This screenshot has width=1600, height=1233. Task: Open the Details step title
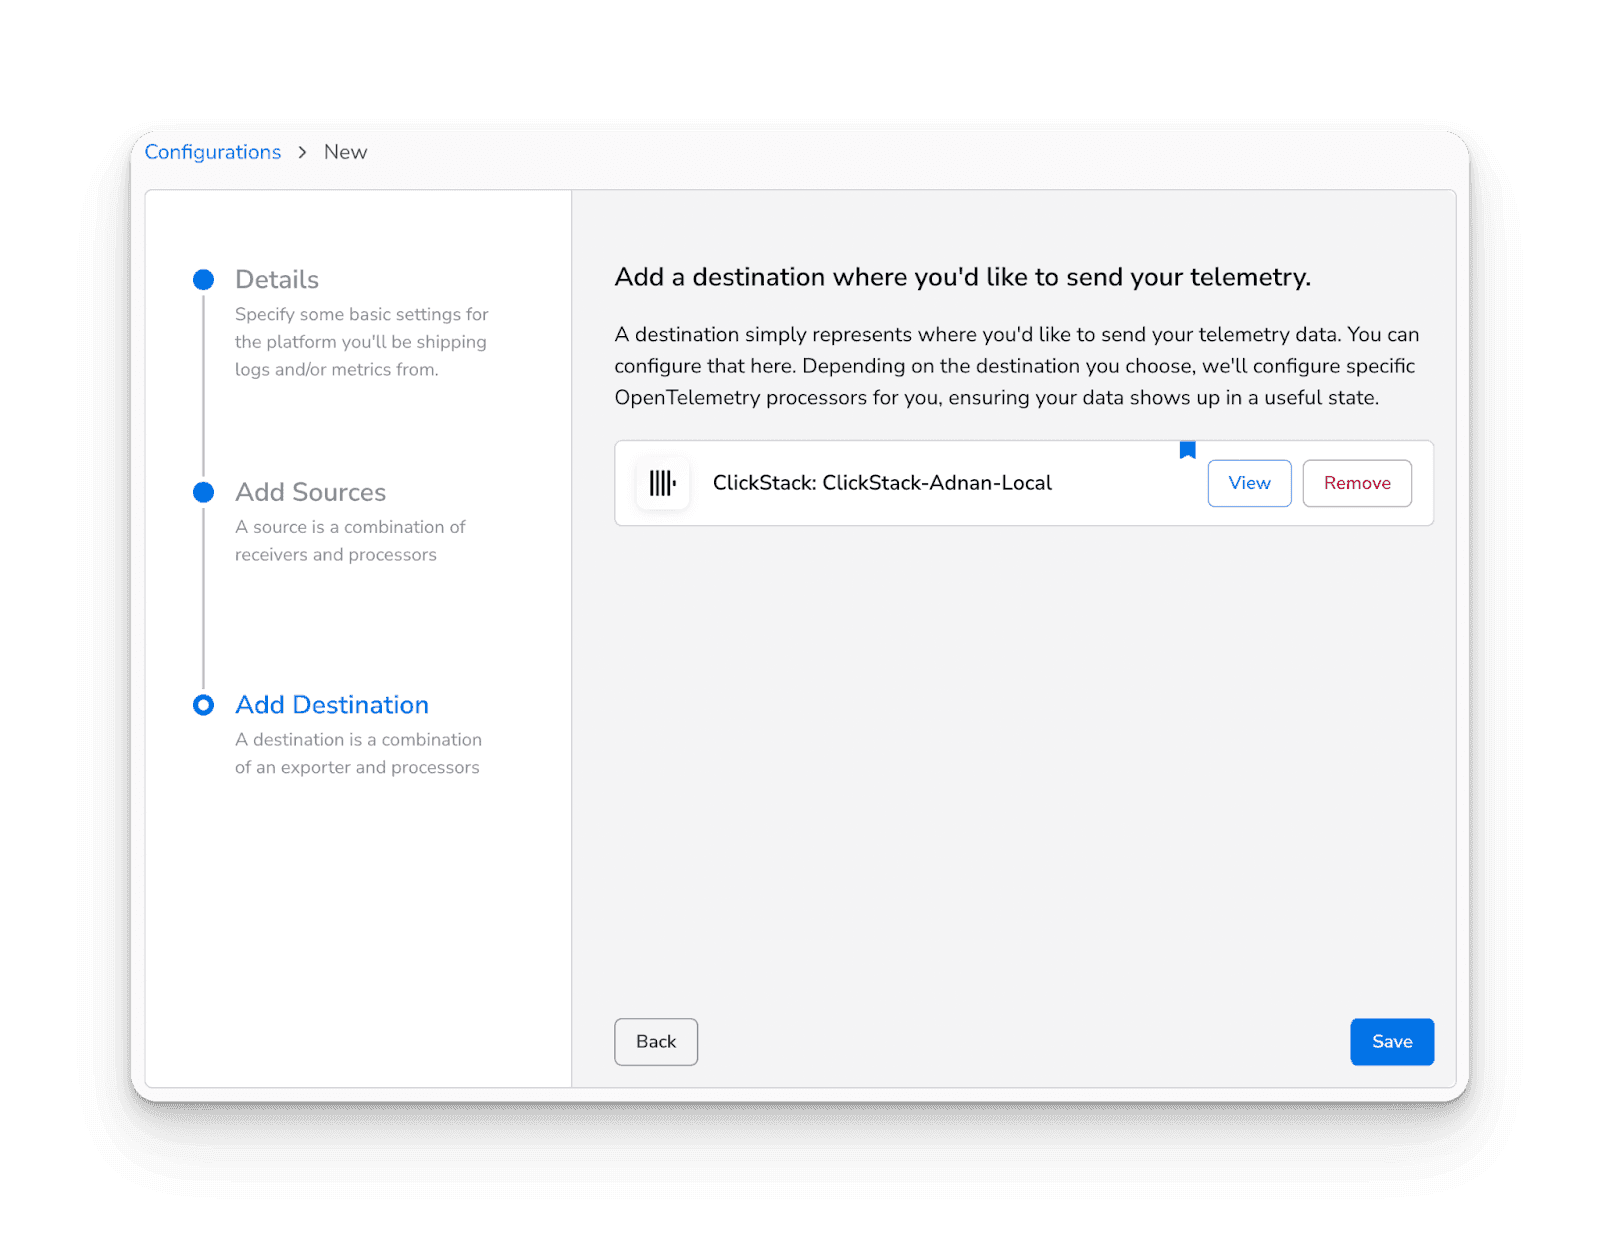(277, 280)
